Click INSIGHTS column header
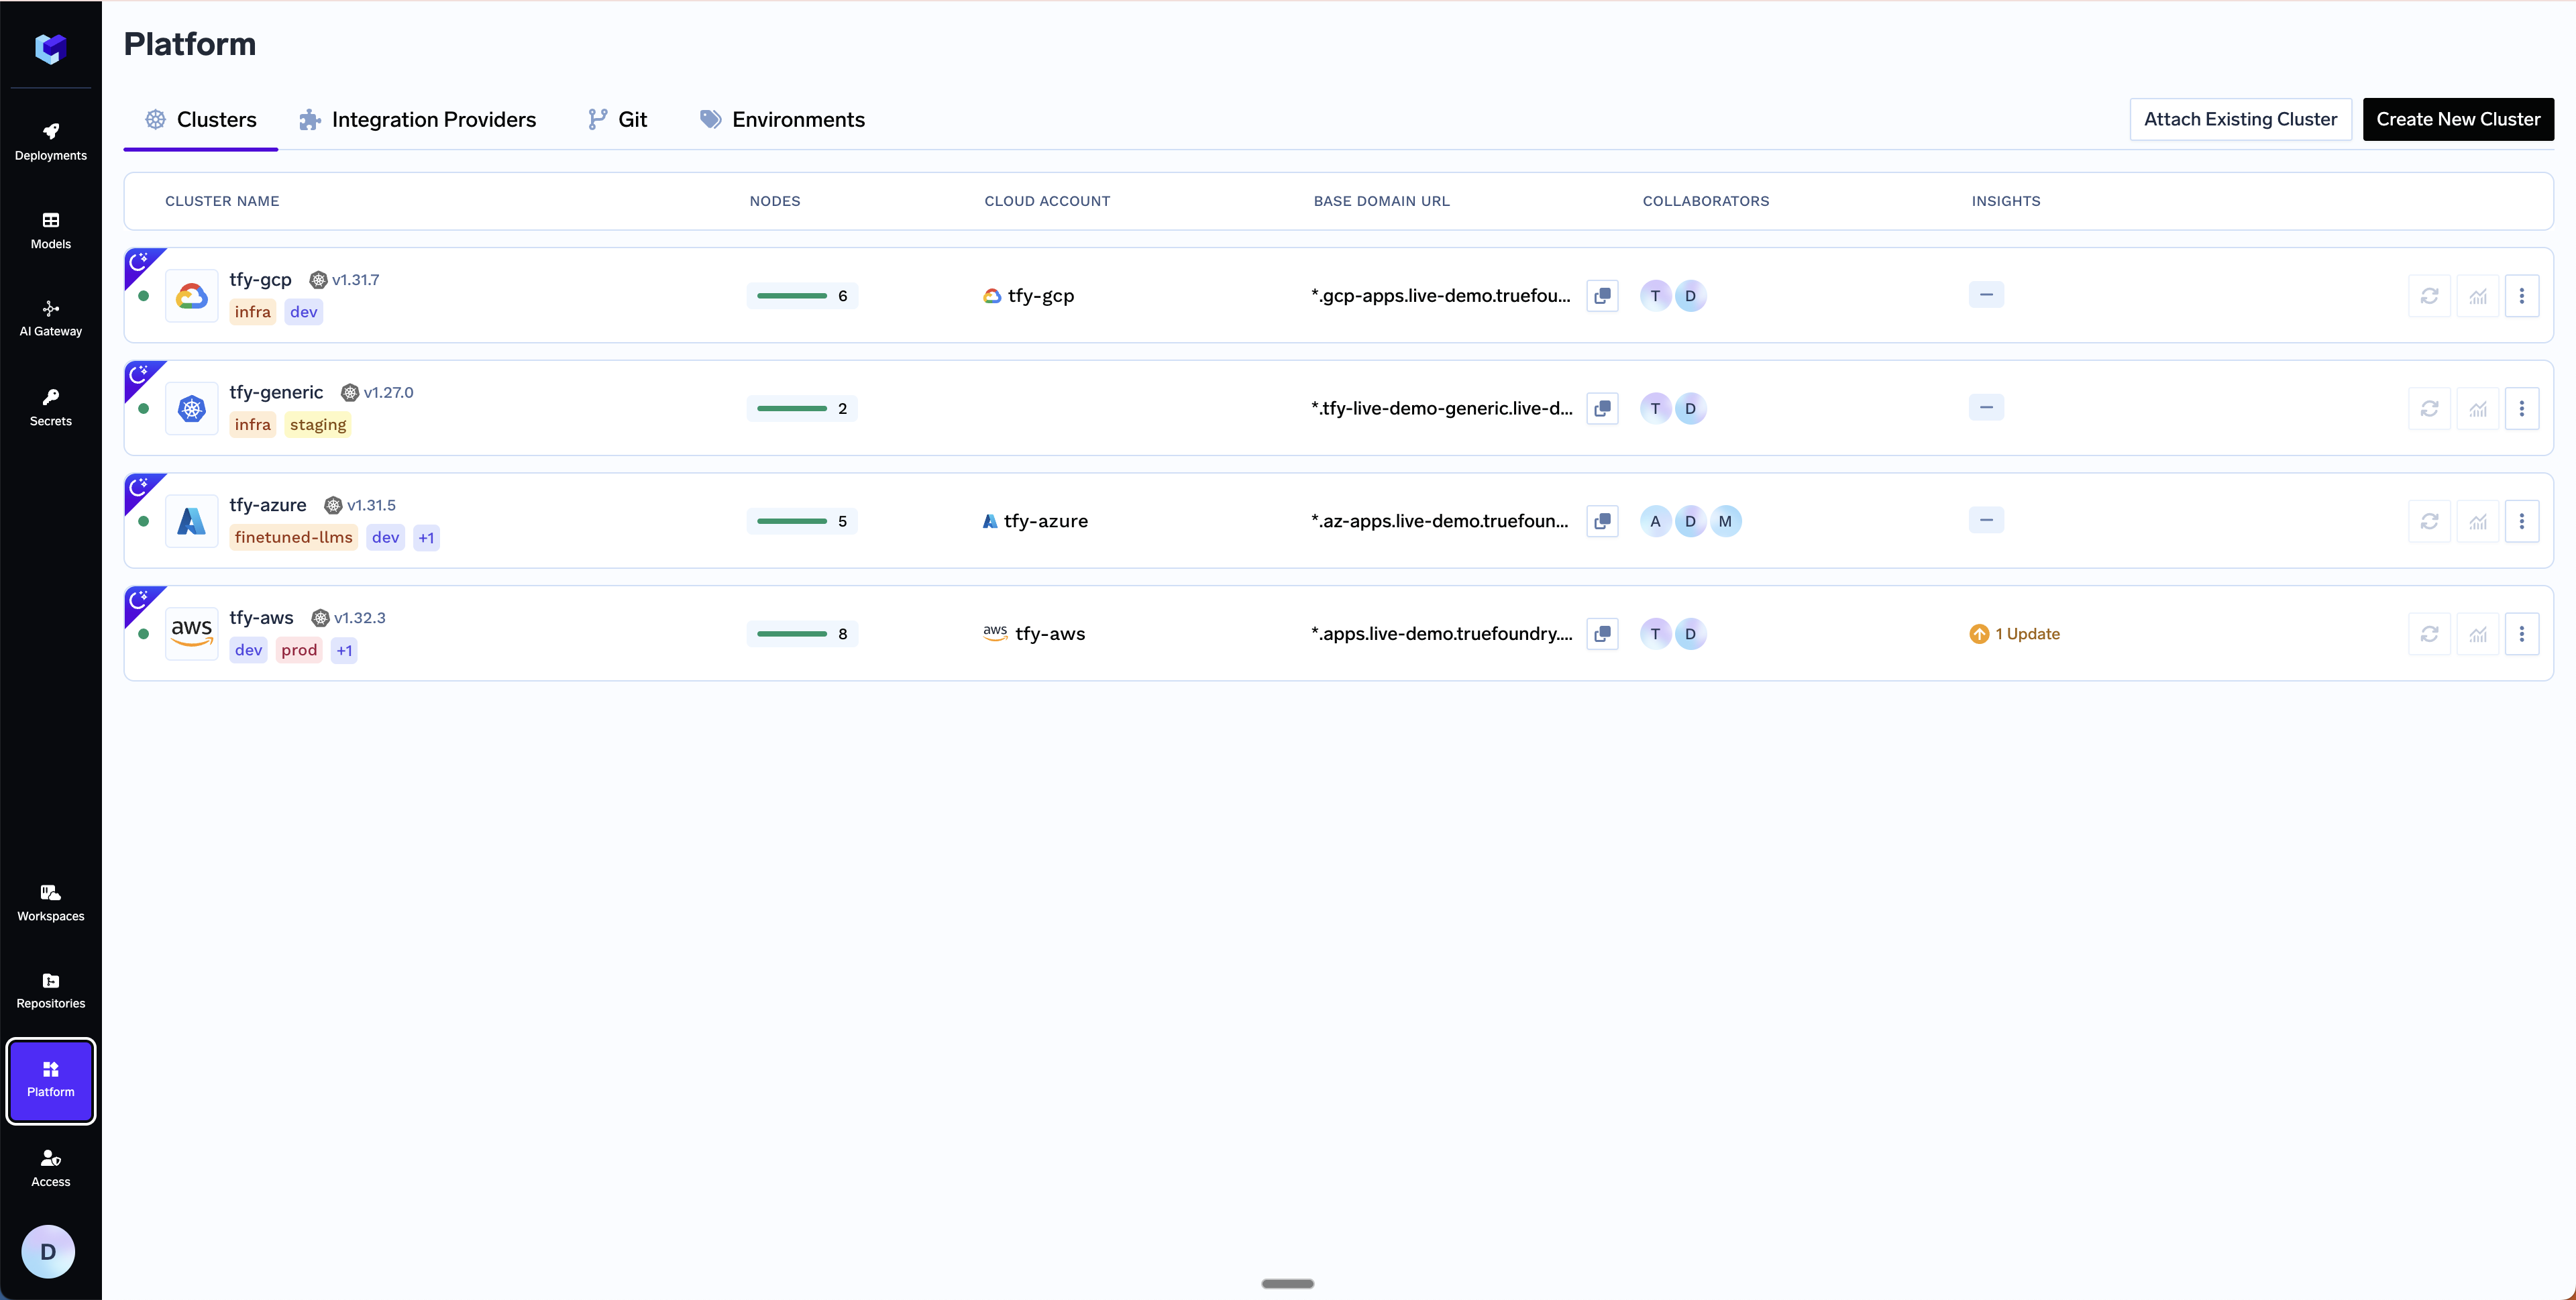The width and height of the screenshot is (2576, 1300). point(2006,201)
